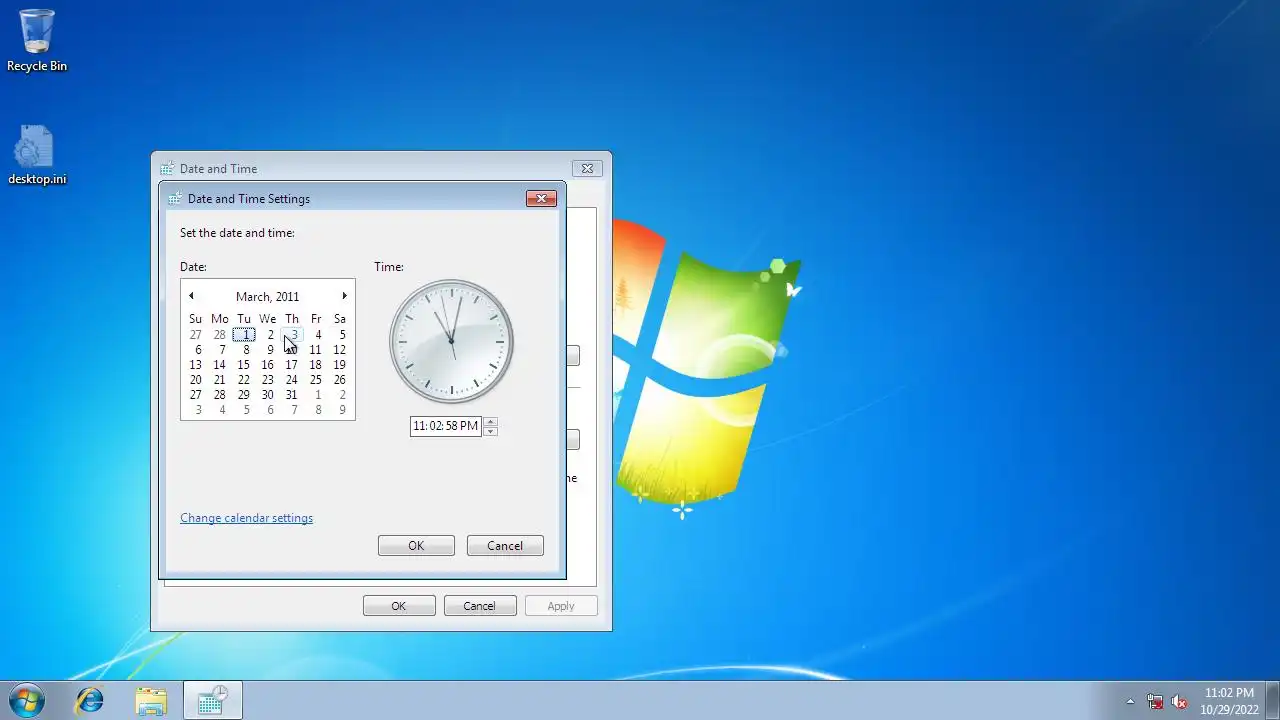
Task: Confirm with OK in Date and Time Settings
Action: click(416, 546)
